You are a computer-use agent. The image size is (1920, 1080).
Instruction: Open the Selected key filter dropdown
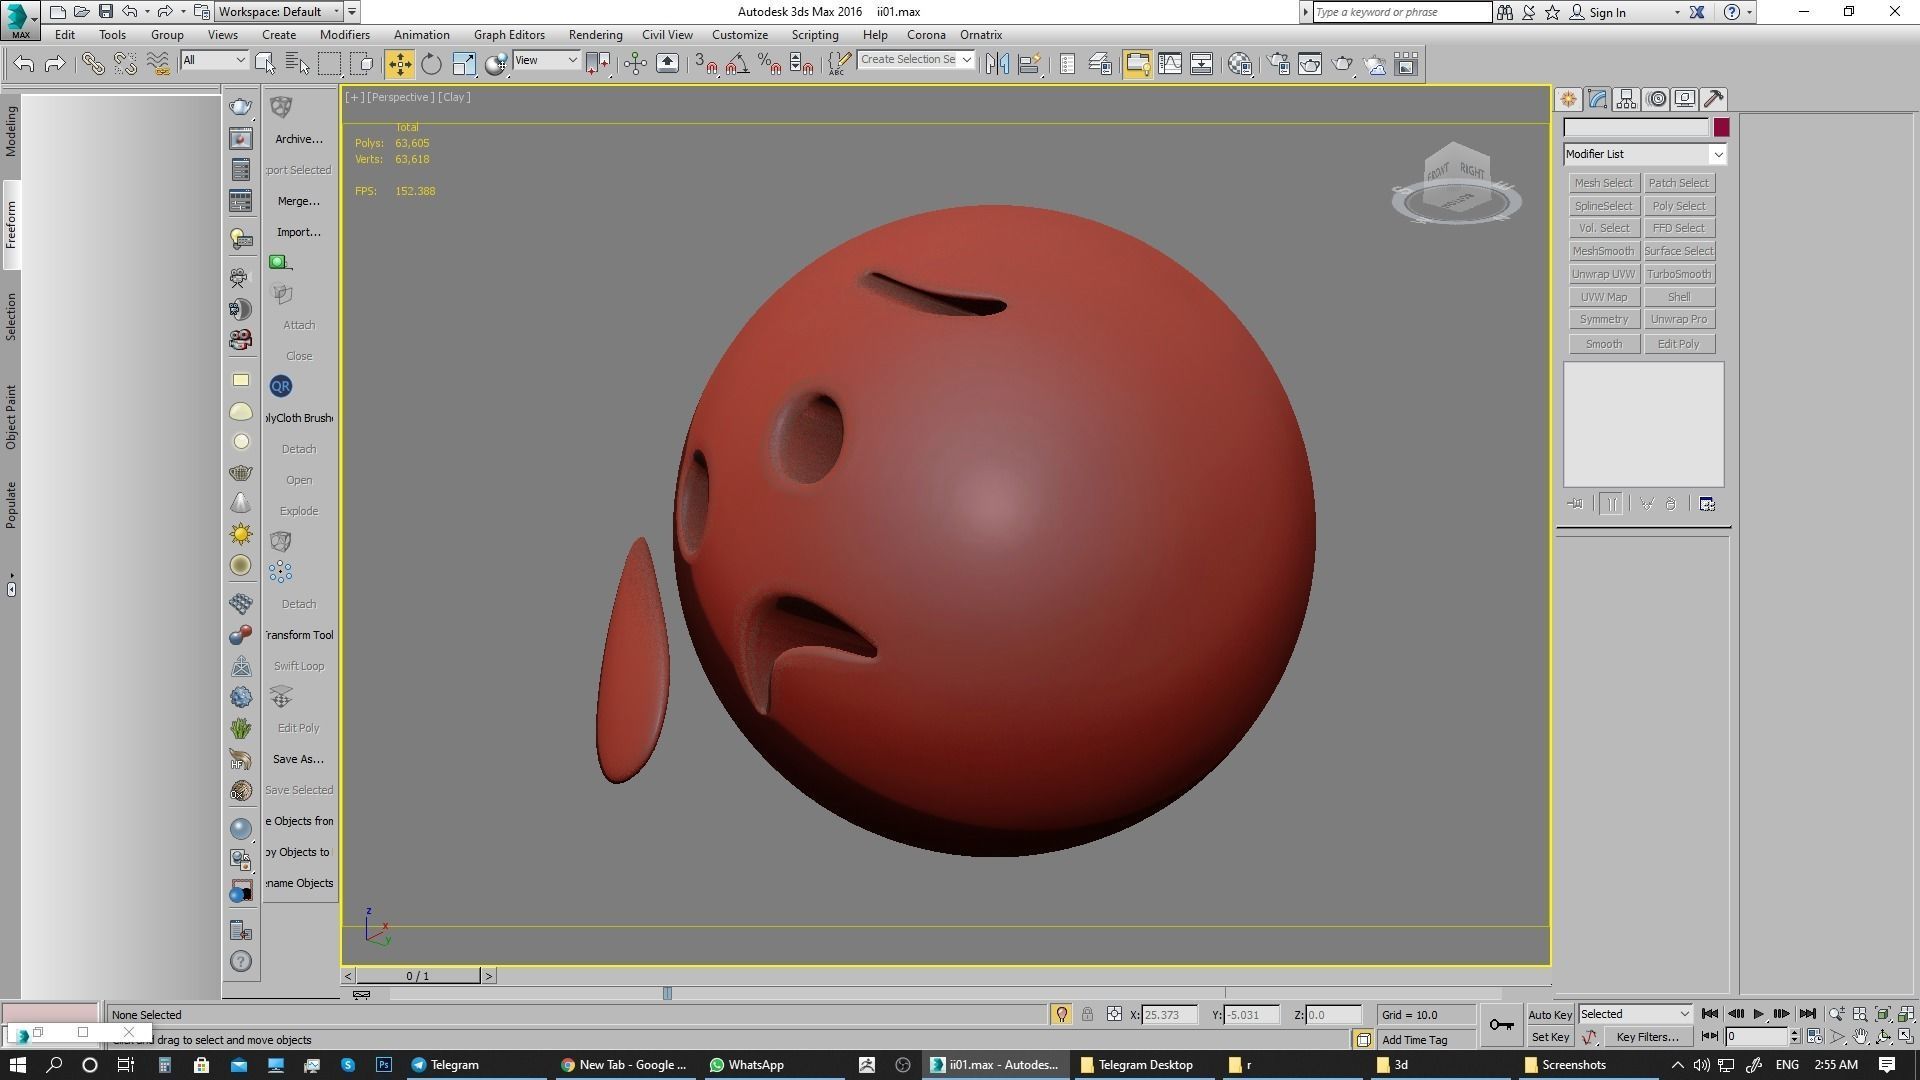pos(1635,1014)
